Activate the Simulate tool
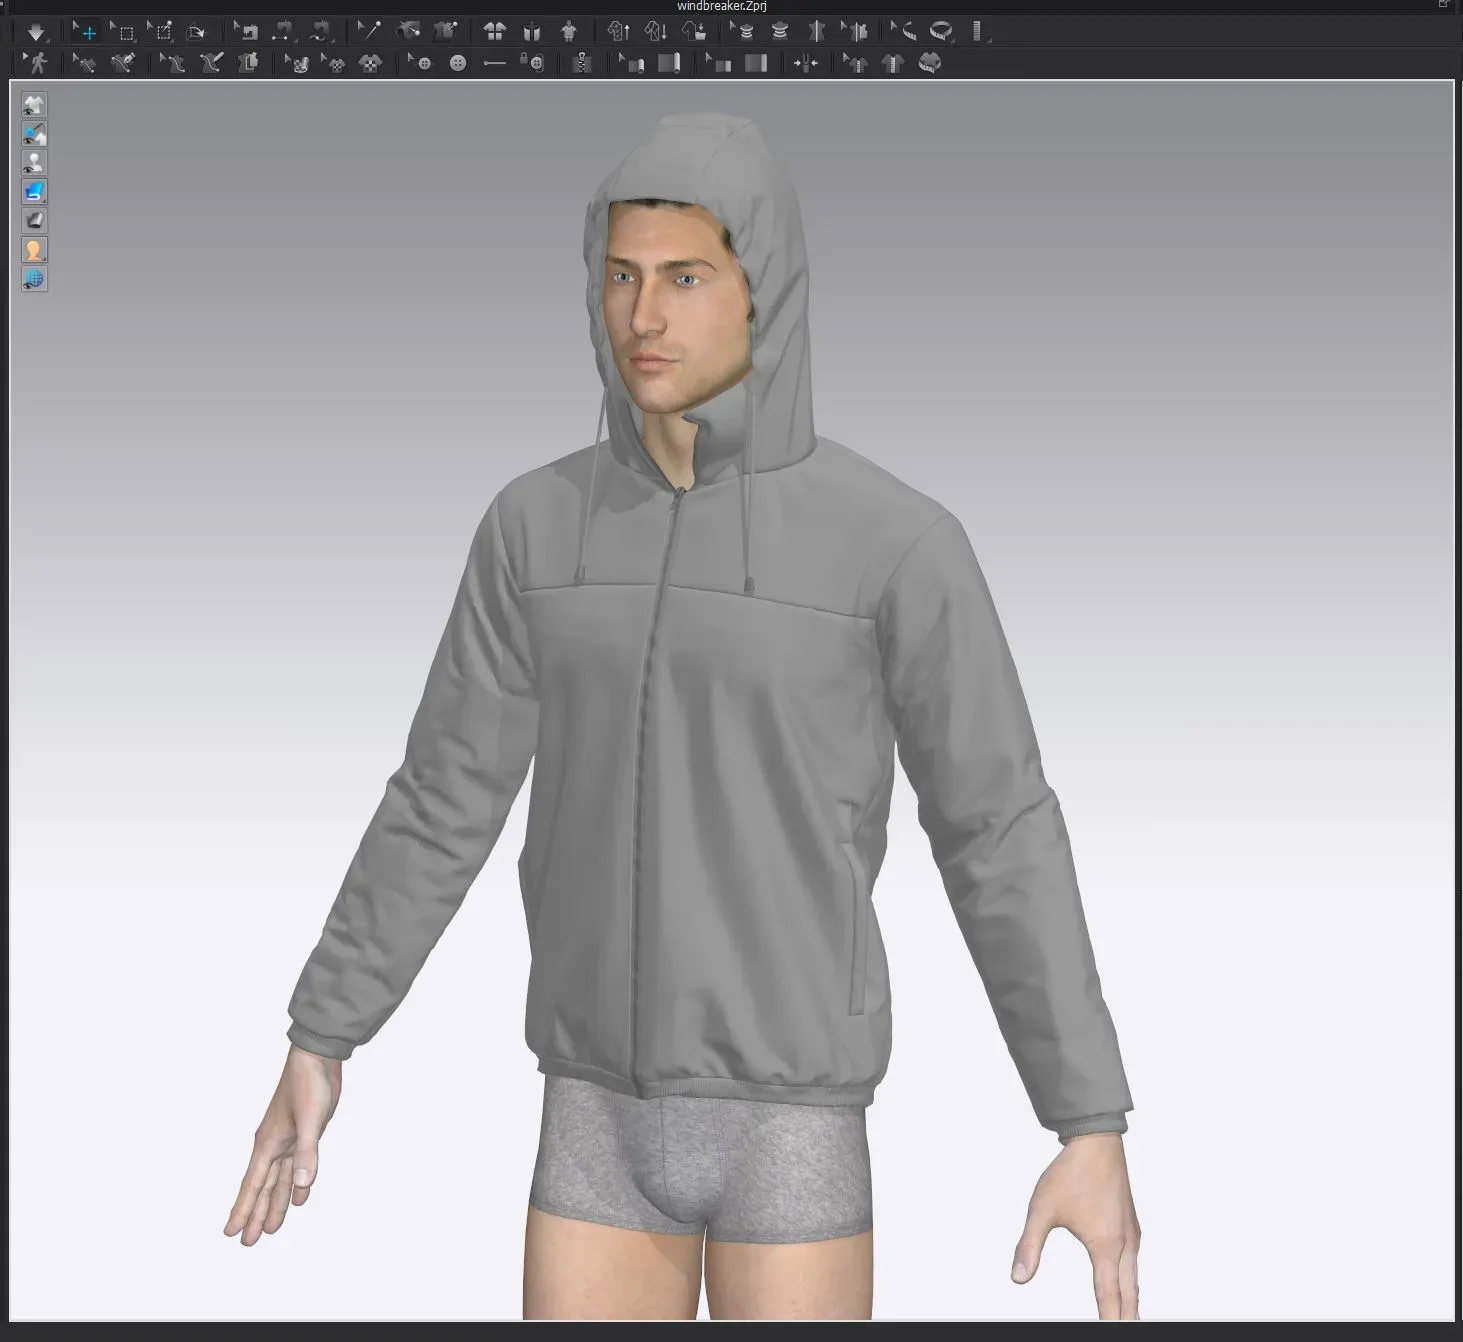Screen dimensions: 1463x1342 point(37,31)
